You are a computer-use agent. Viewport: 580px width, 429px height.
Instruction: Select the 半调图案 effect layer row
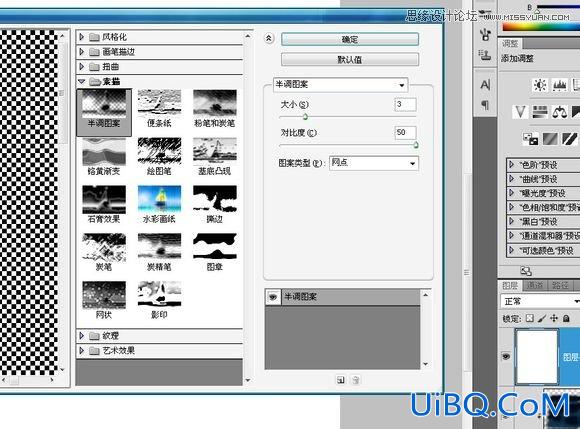pos(343,297)
